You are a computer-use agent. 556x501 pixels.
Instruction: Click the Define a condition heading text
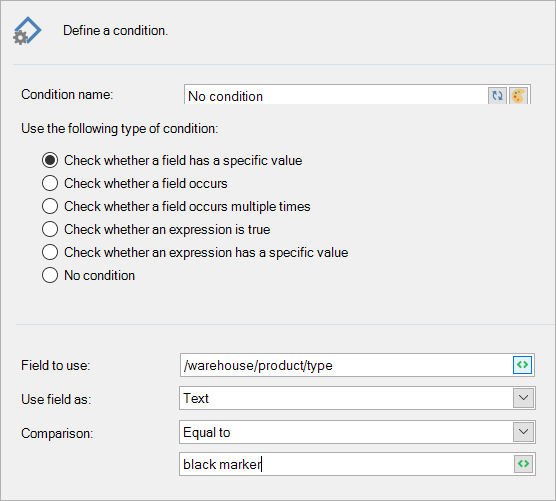[x=116, y=31]
